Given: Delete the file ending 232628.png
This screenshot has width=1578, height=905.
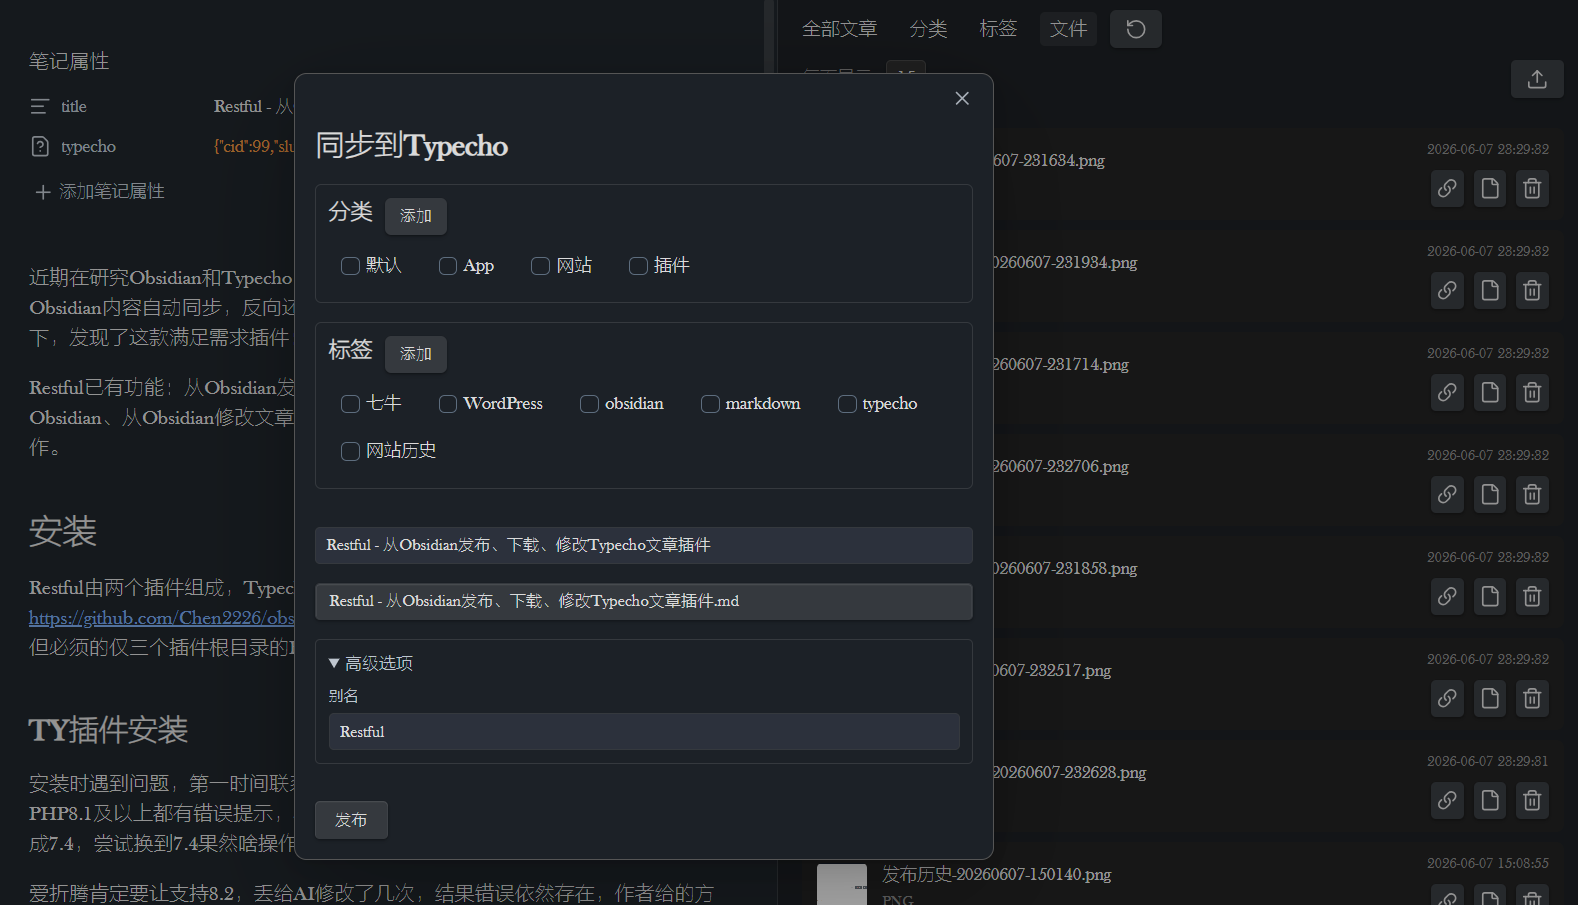Looking at the screenshot, I should [1532, 800].
